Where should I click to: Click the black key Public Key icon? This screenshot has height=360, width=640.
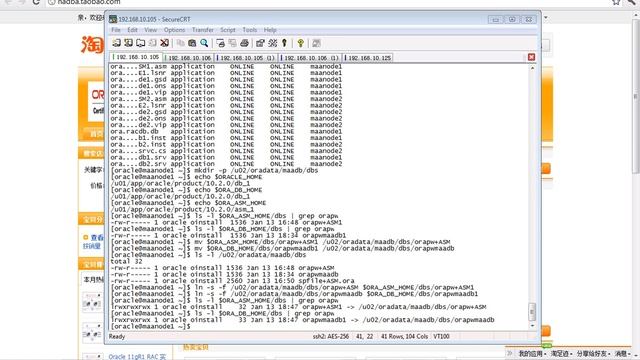click(284, 43)
